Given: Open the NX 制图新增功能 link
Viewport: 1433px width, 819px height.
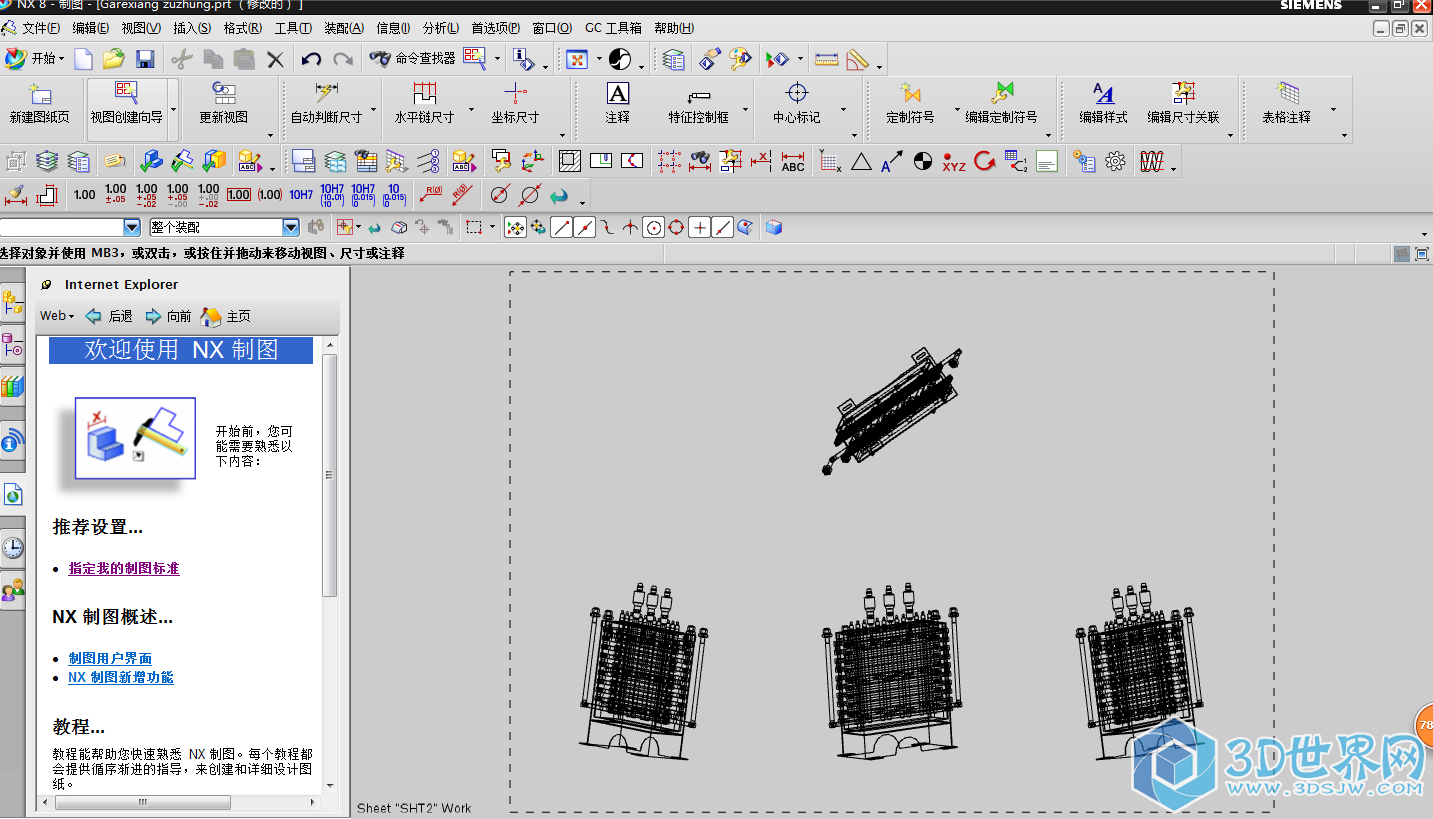Looking at the screenshot, I should [x=121, y=677].
